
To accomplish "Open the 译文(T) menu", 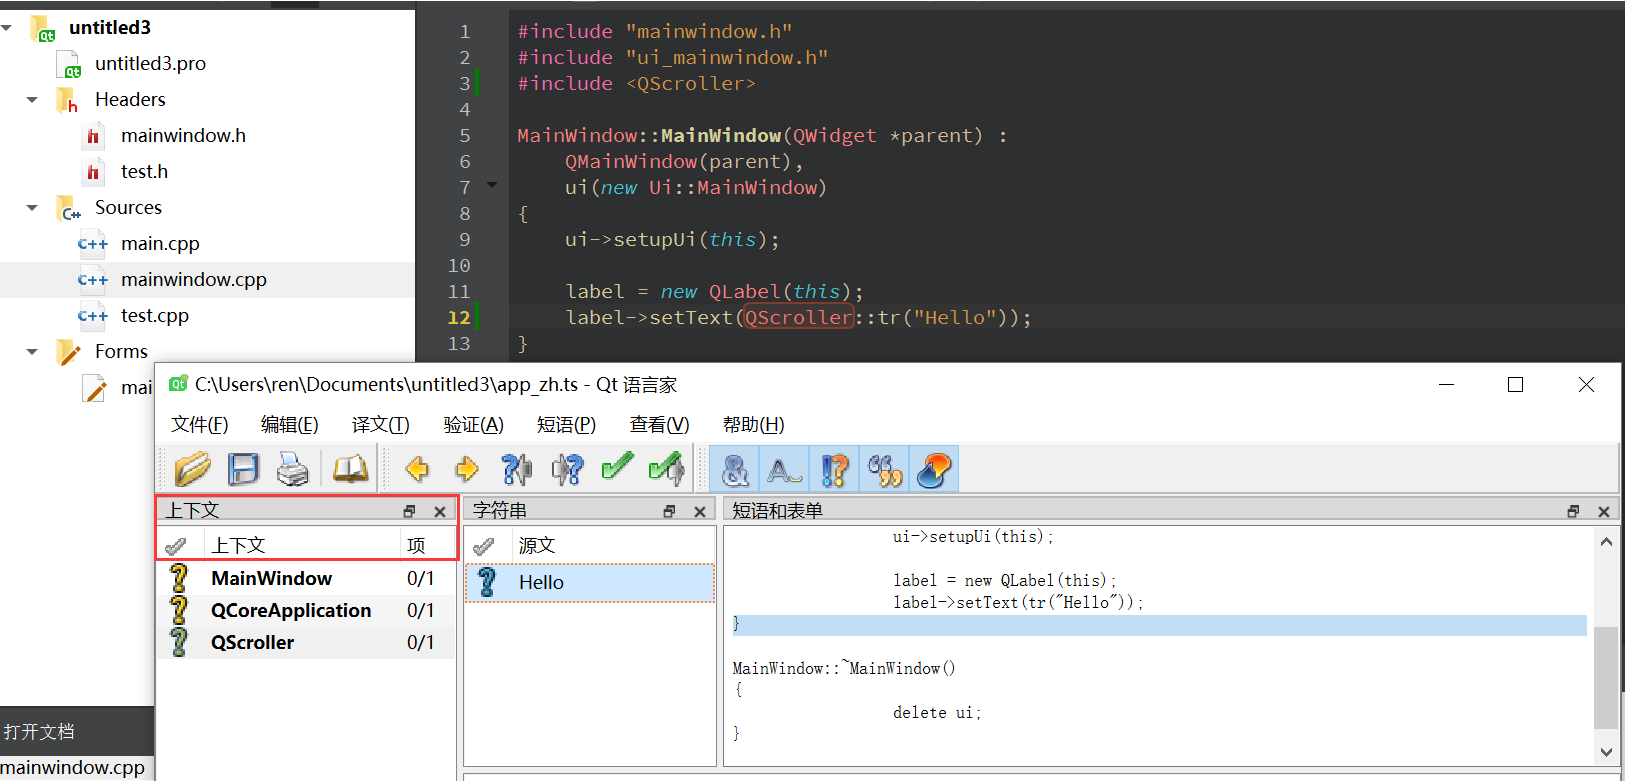I will click(381, 425).
